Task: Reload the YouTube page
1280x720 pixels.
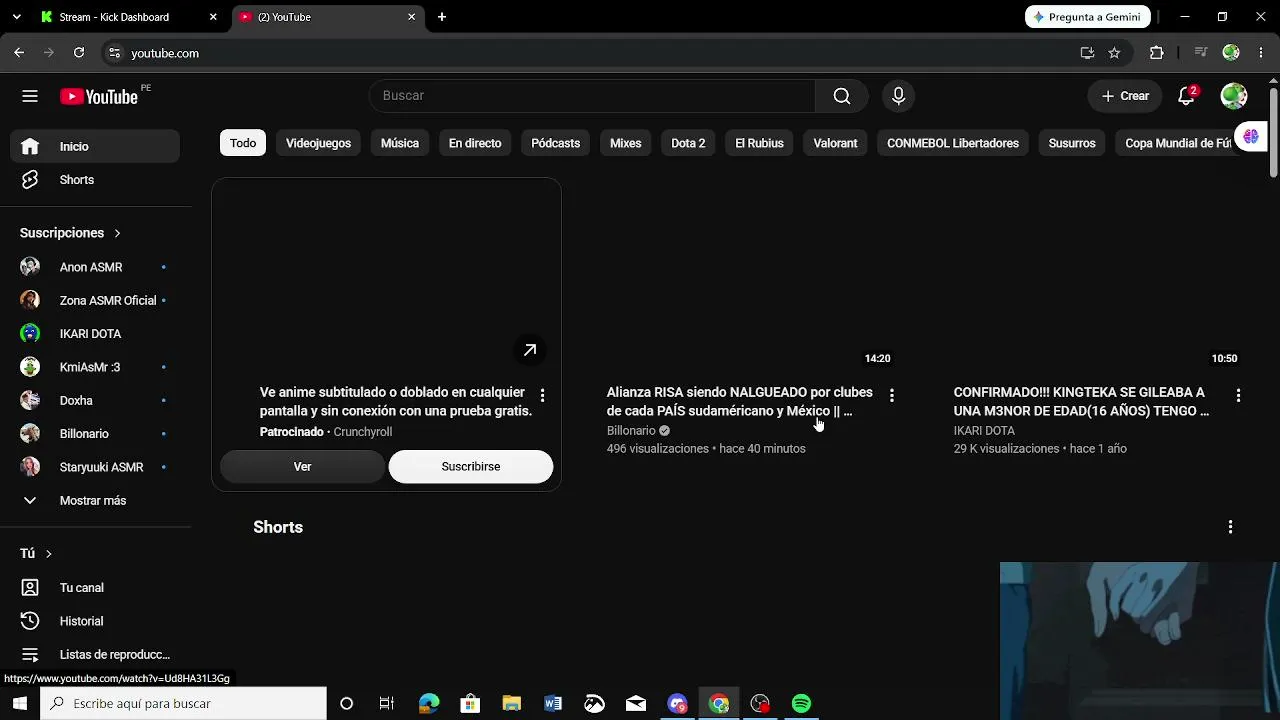Action: tap(79, 53)
